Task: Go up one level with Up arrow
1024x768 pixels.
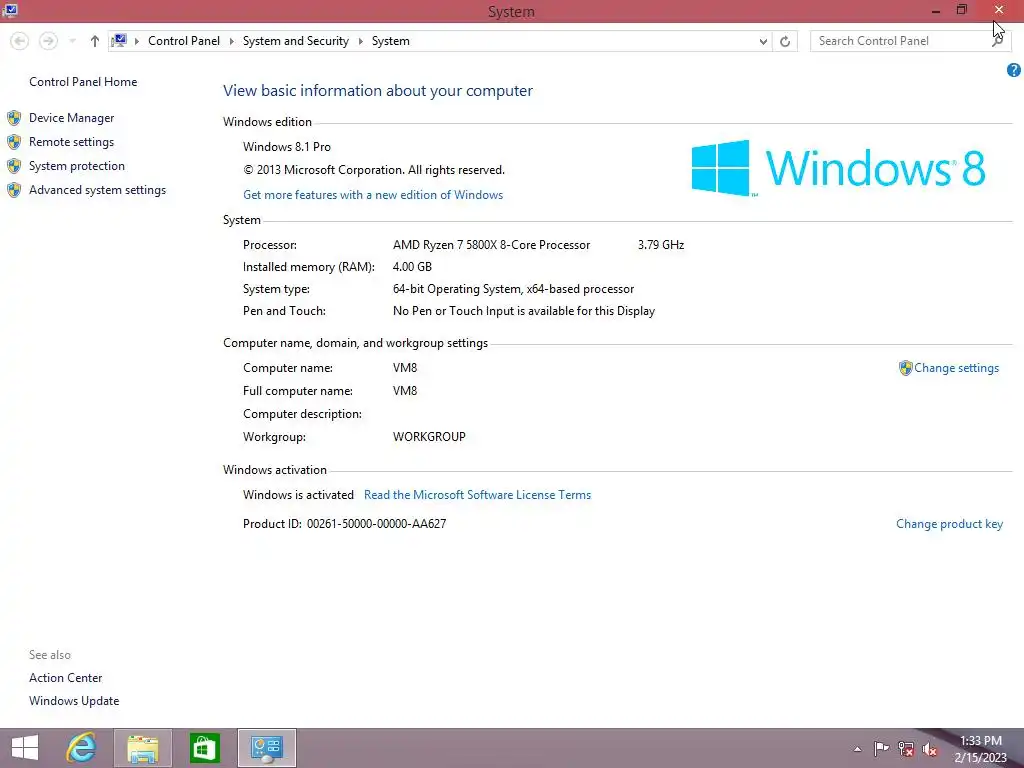Action: (x=95, y=41)
